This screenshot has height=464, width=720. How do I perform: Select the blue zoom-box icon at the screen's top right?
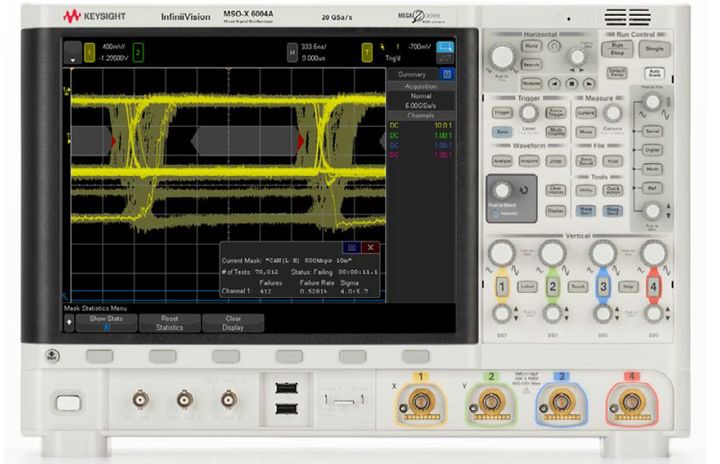(444, 47)
